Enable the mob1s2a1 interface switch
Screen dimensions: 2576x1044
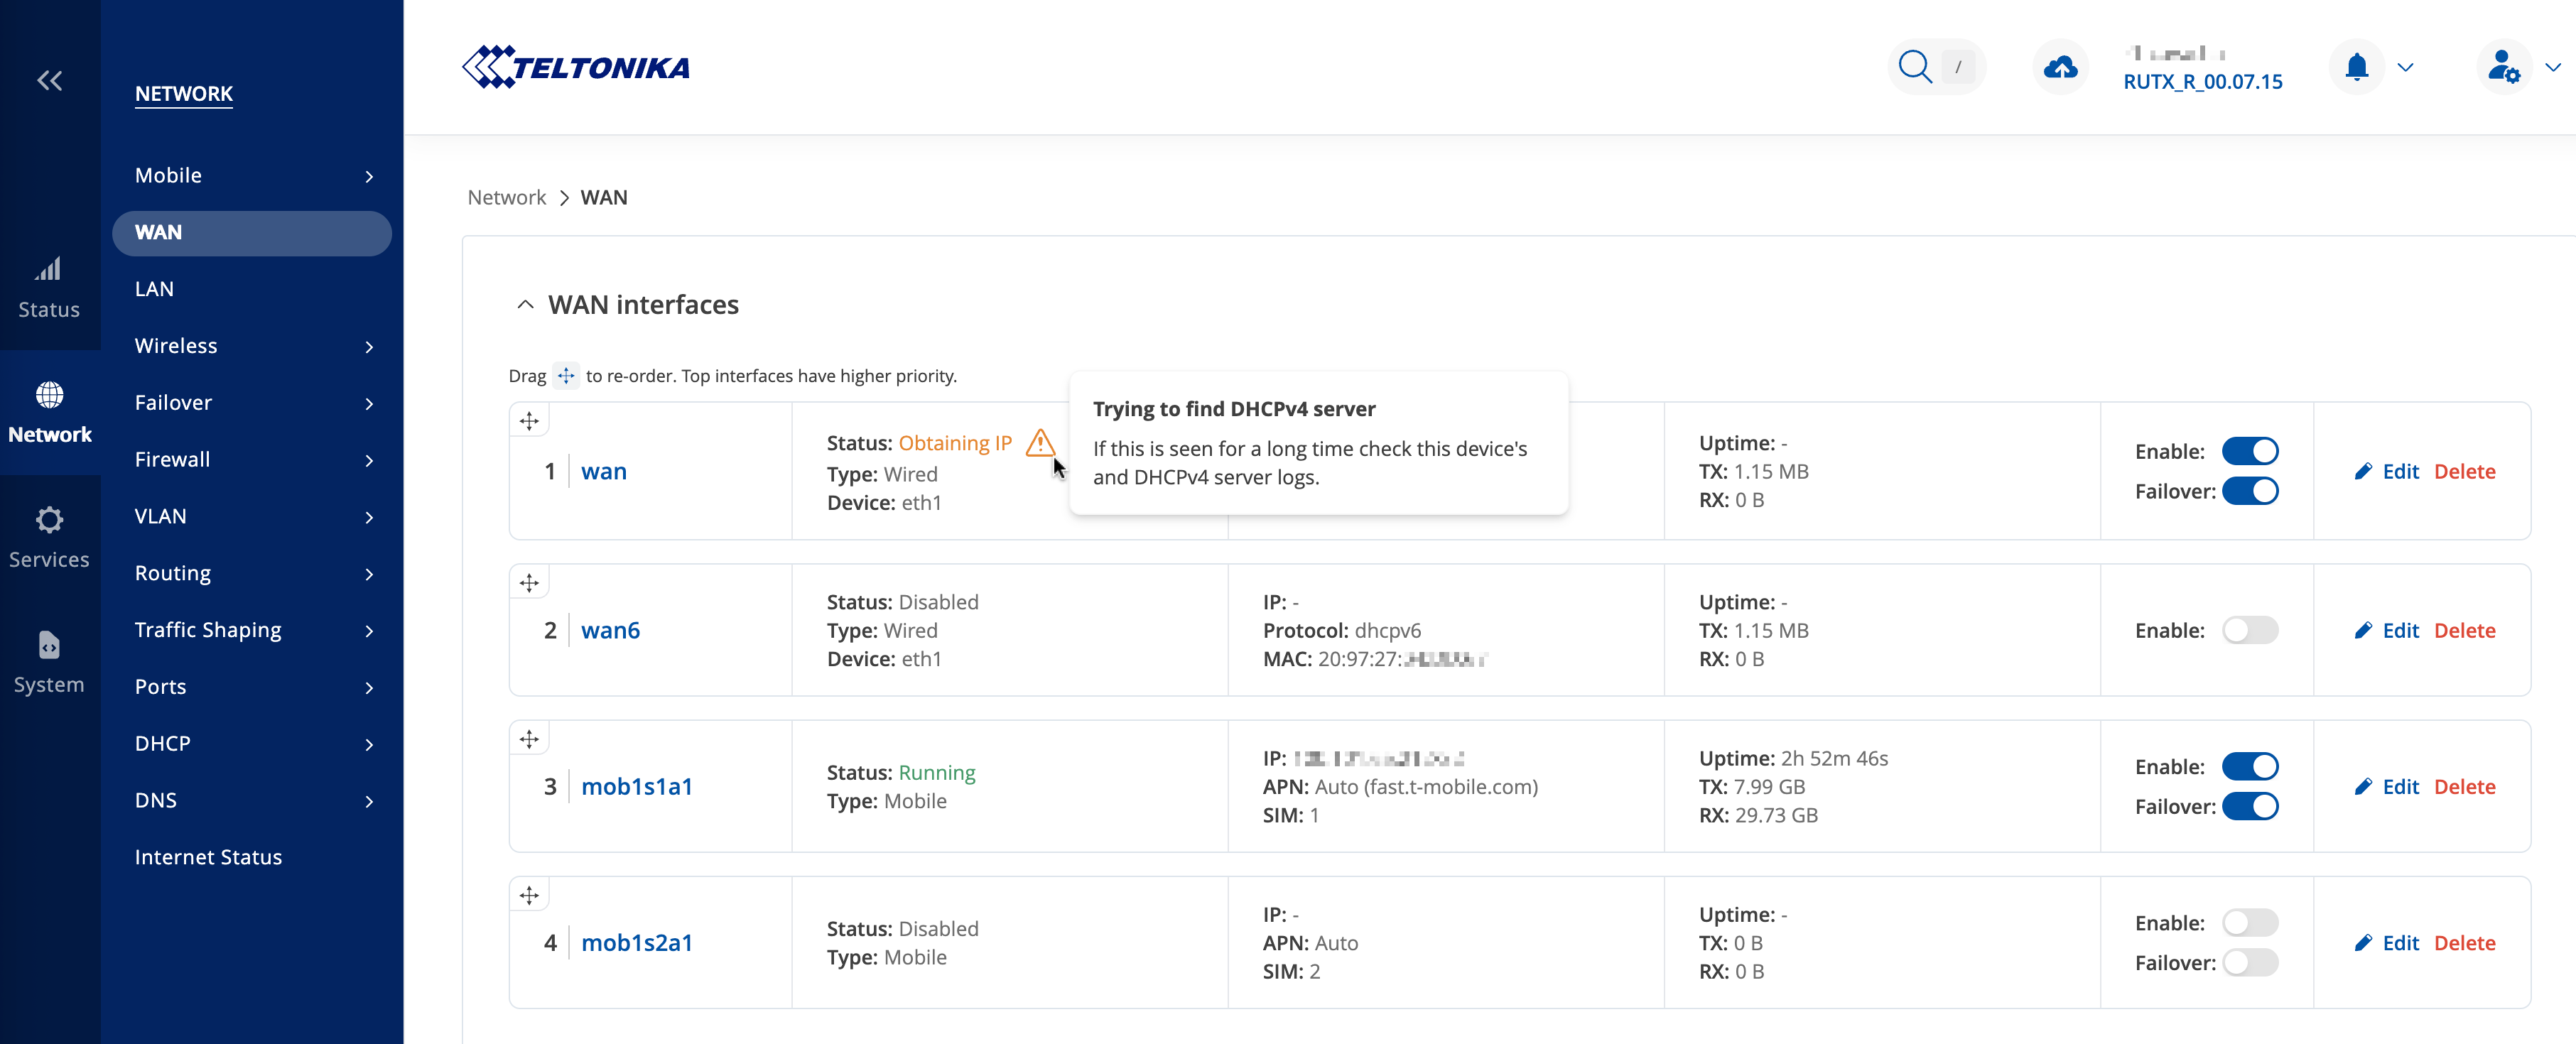click(x=2250, y=922)
